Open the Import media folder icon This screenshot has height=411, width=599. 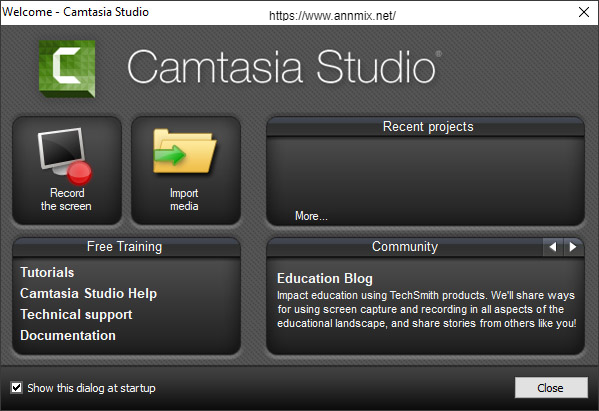click(x=185, y=152)
